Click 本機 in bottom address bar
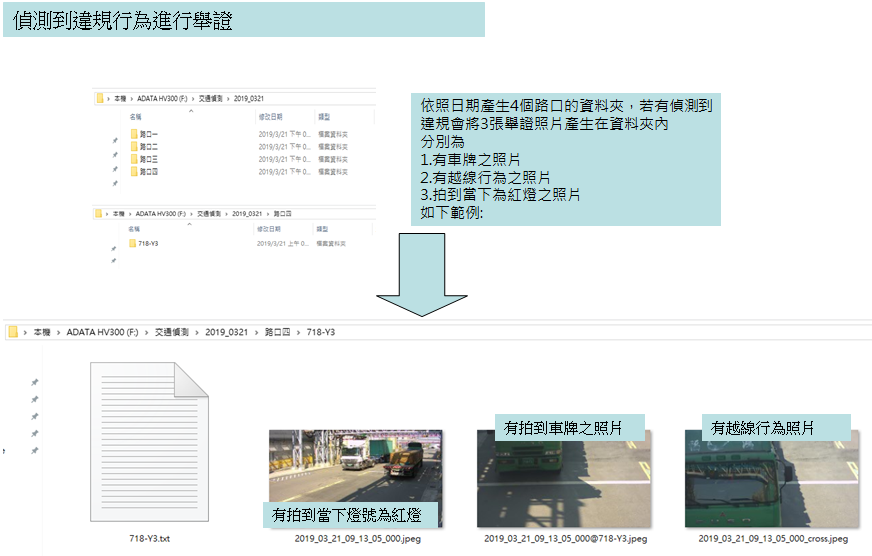Viewport: 872px width, 556px height. click(x=41, y=331)
